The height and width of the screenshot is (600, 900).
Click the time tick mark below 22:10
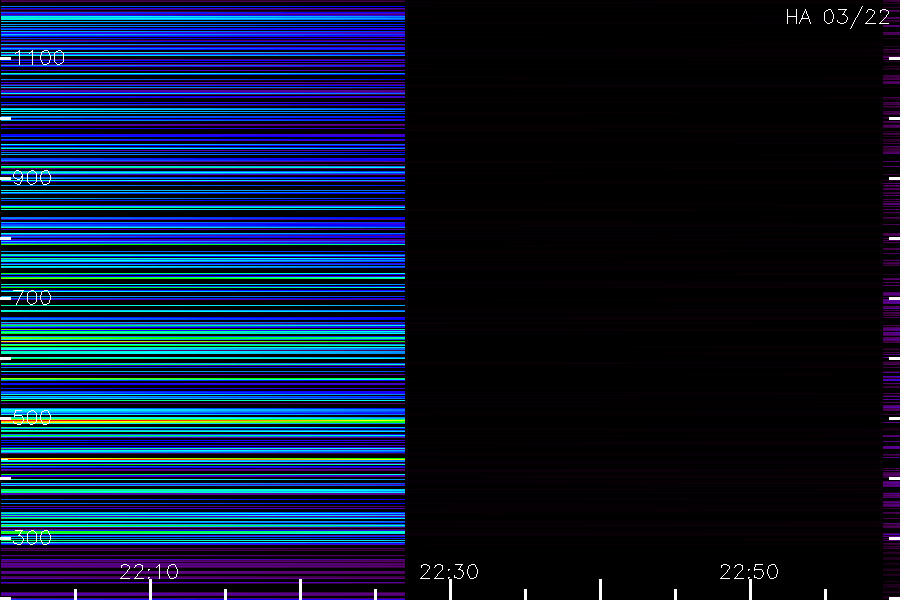click(x=150, y=590)
